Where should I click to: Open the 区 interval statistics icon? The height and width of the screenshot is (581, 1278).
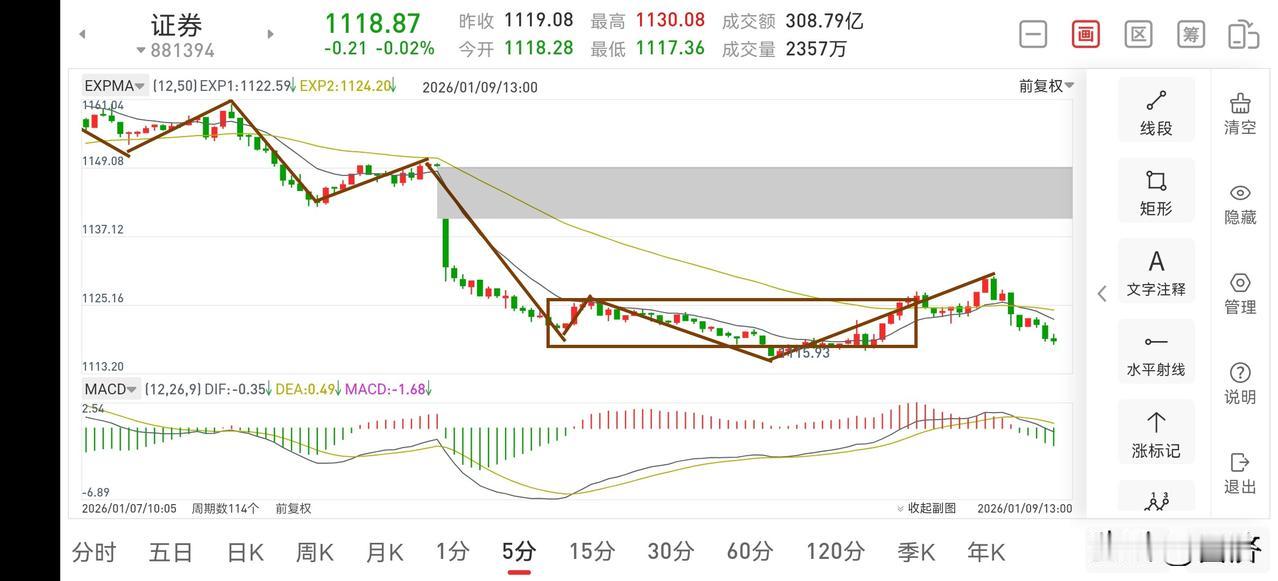coord(1138,34)
